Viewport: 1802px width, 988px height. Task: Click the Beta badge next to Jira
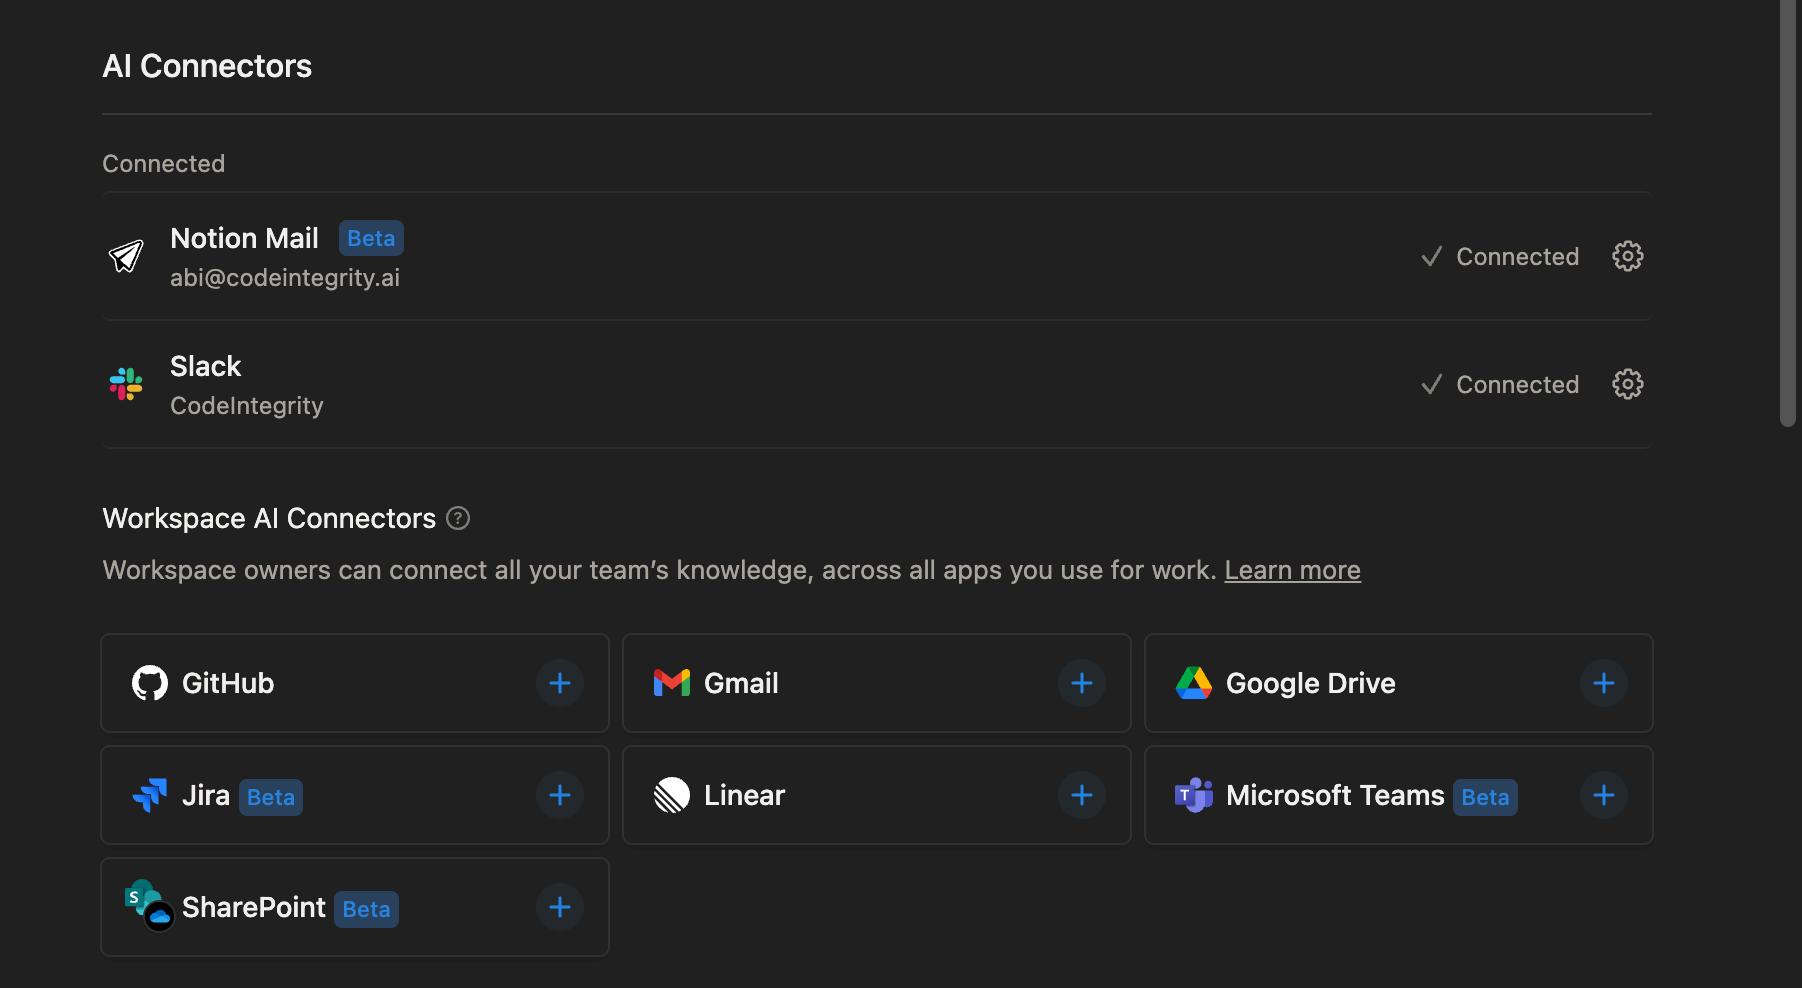[271, 797]
